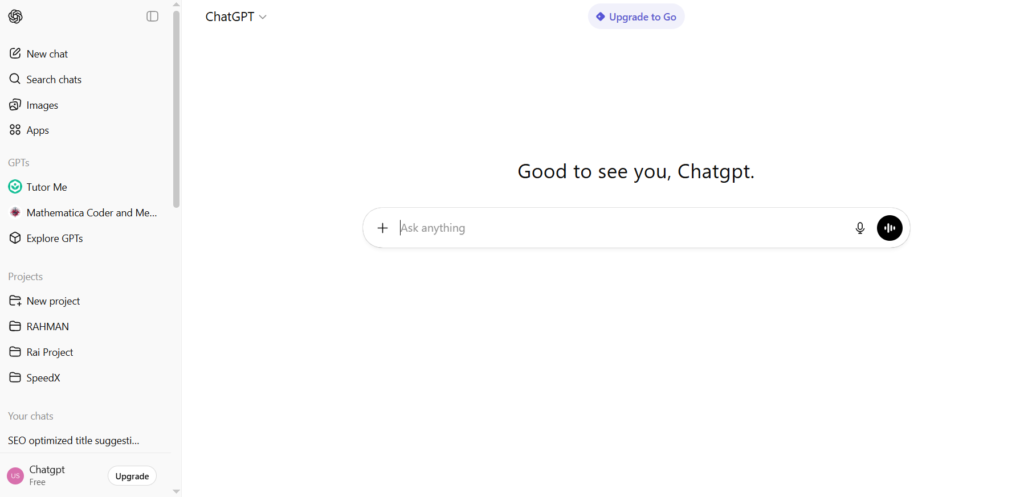Click the Upgrade to Go button

(x=636, y=17)
